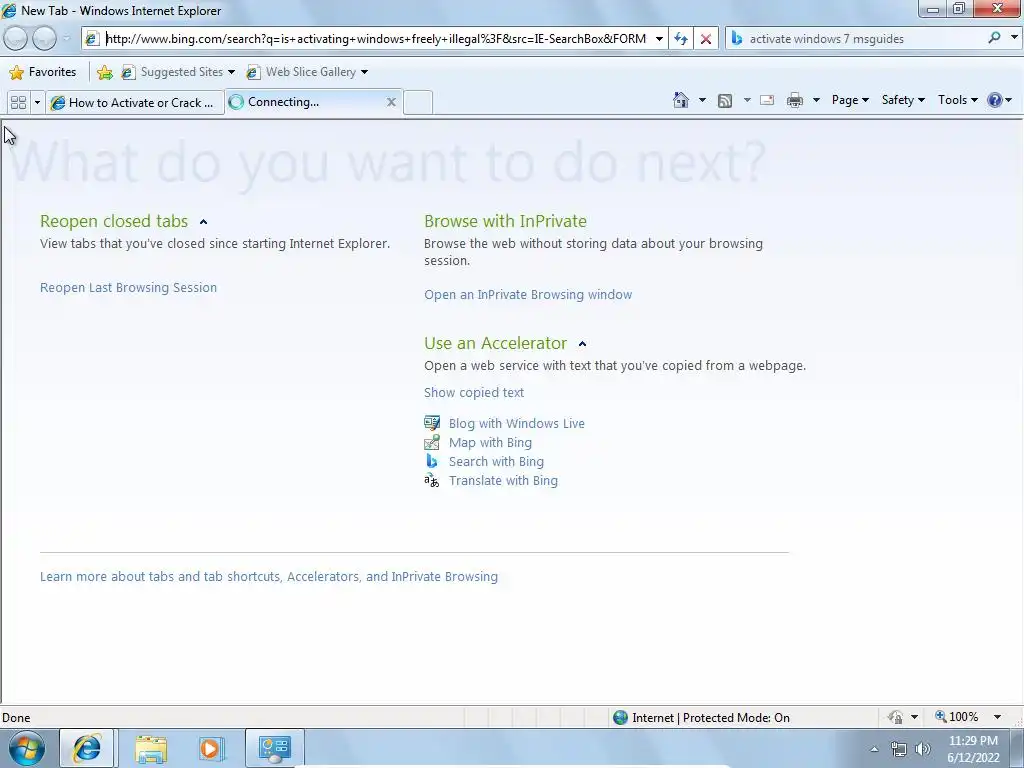
Task: Click the Print icon
Action: coord(795,100)
